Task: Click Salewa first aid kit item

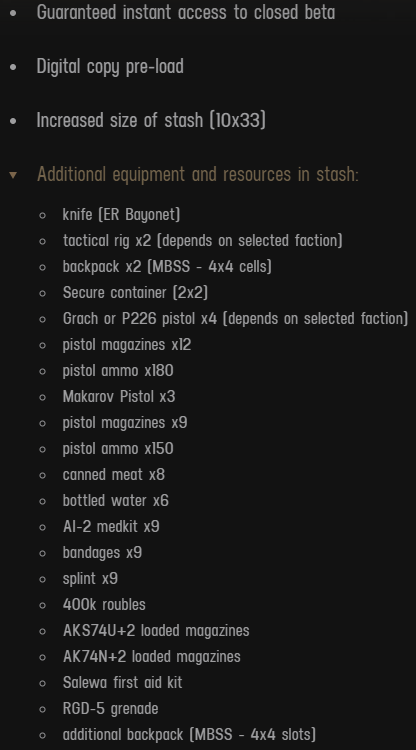Action: (122, 683)
